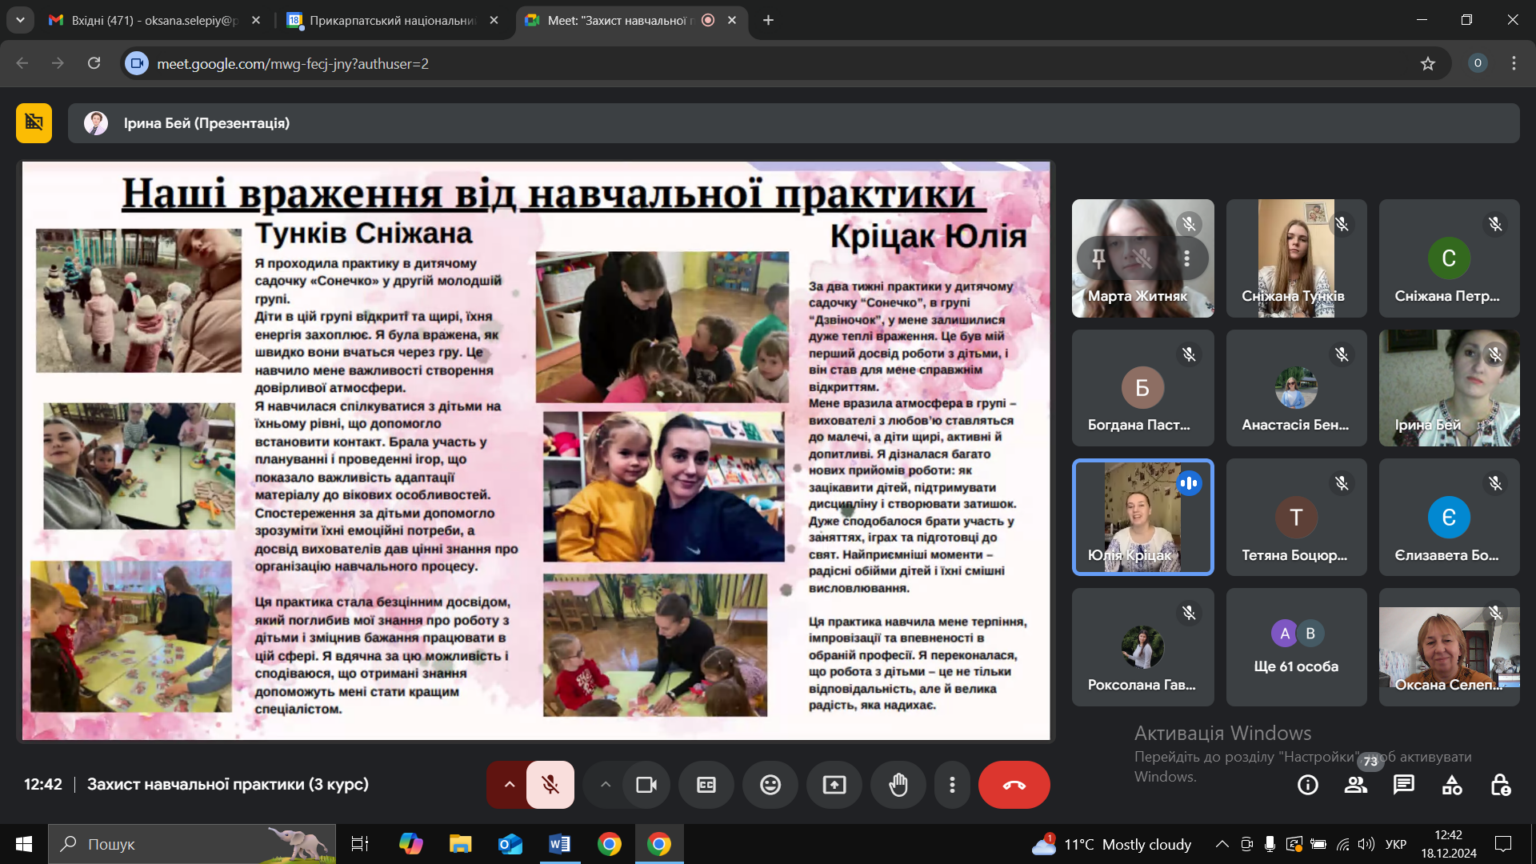This screenshot has height=864, width=1536.
Task: Turn on closed captions
Action: pos(706,785)
